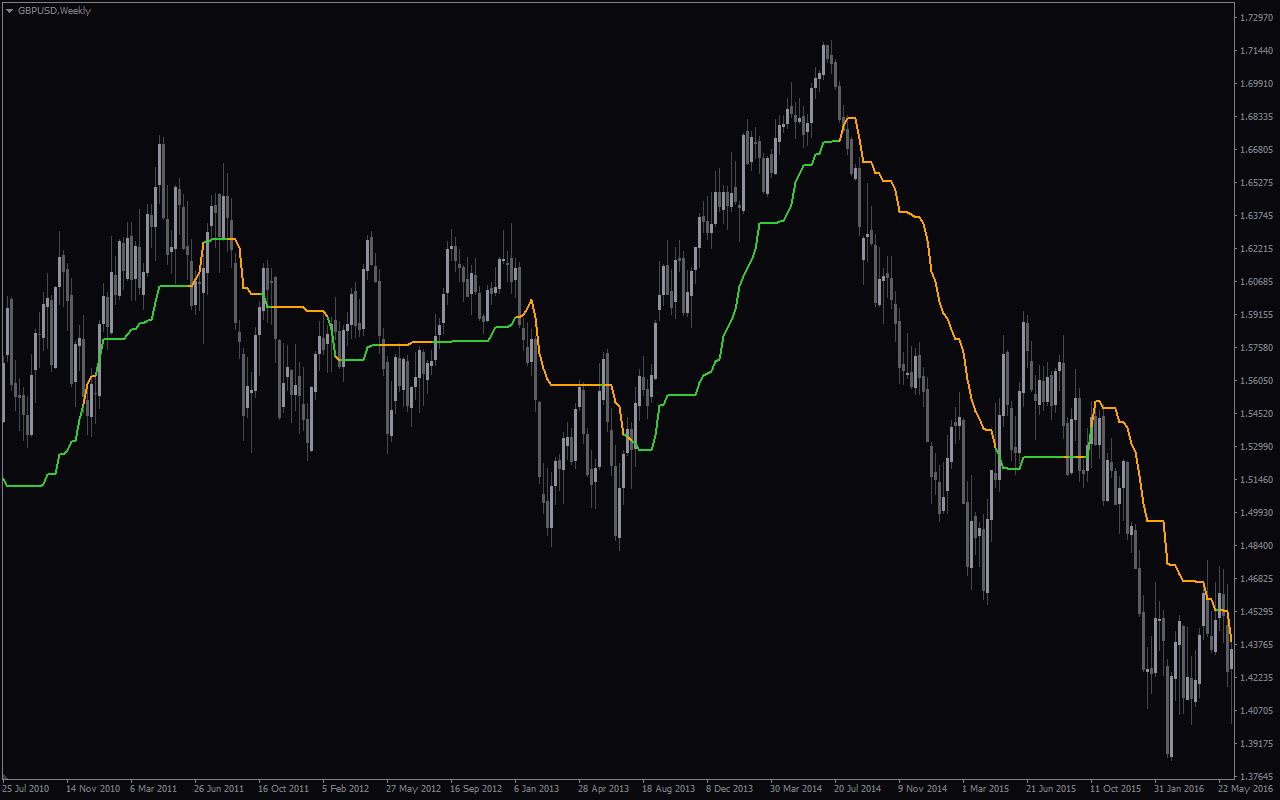
Task: Click price label 1.59155
Action: (x=1256, y=315)
